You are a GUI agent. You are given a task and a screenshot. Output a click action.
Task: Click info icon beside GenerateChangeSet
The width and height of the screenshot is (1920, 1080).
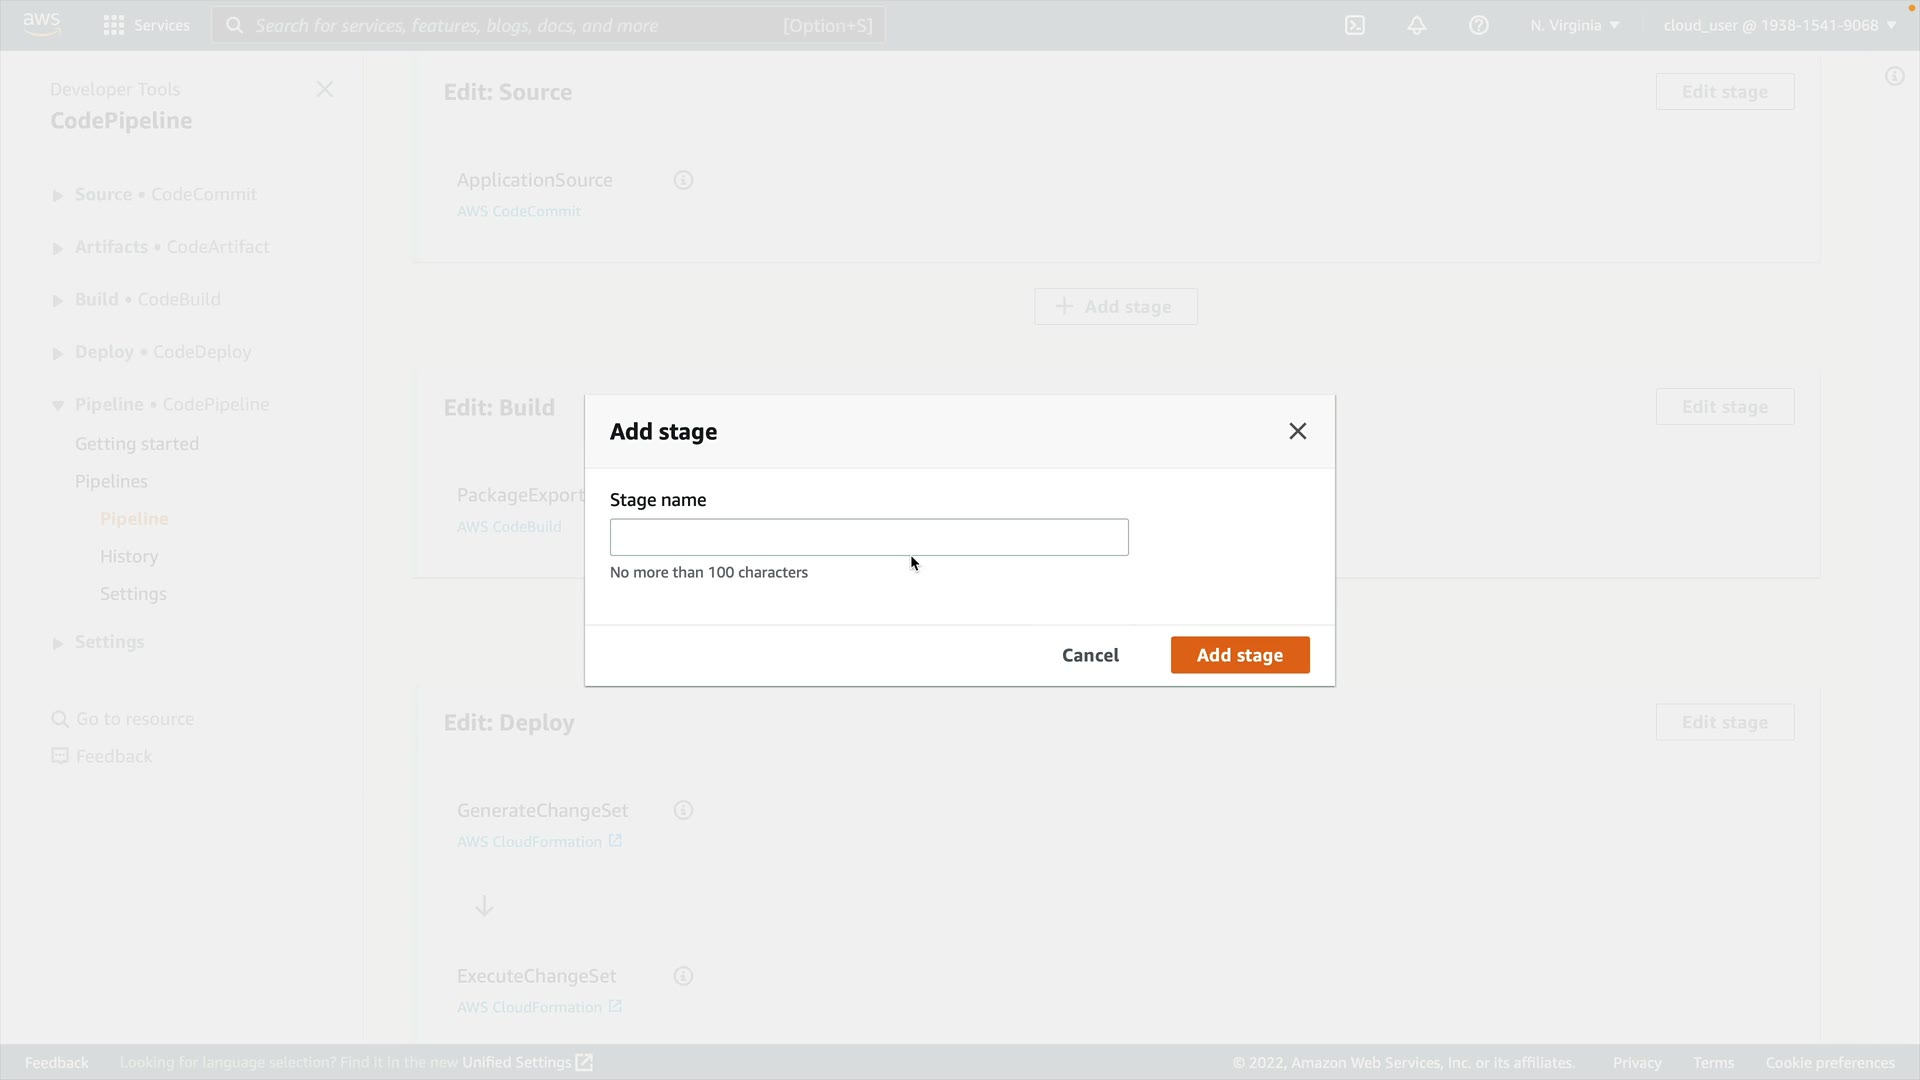click(683, 810)
